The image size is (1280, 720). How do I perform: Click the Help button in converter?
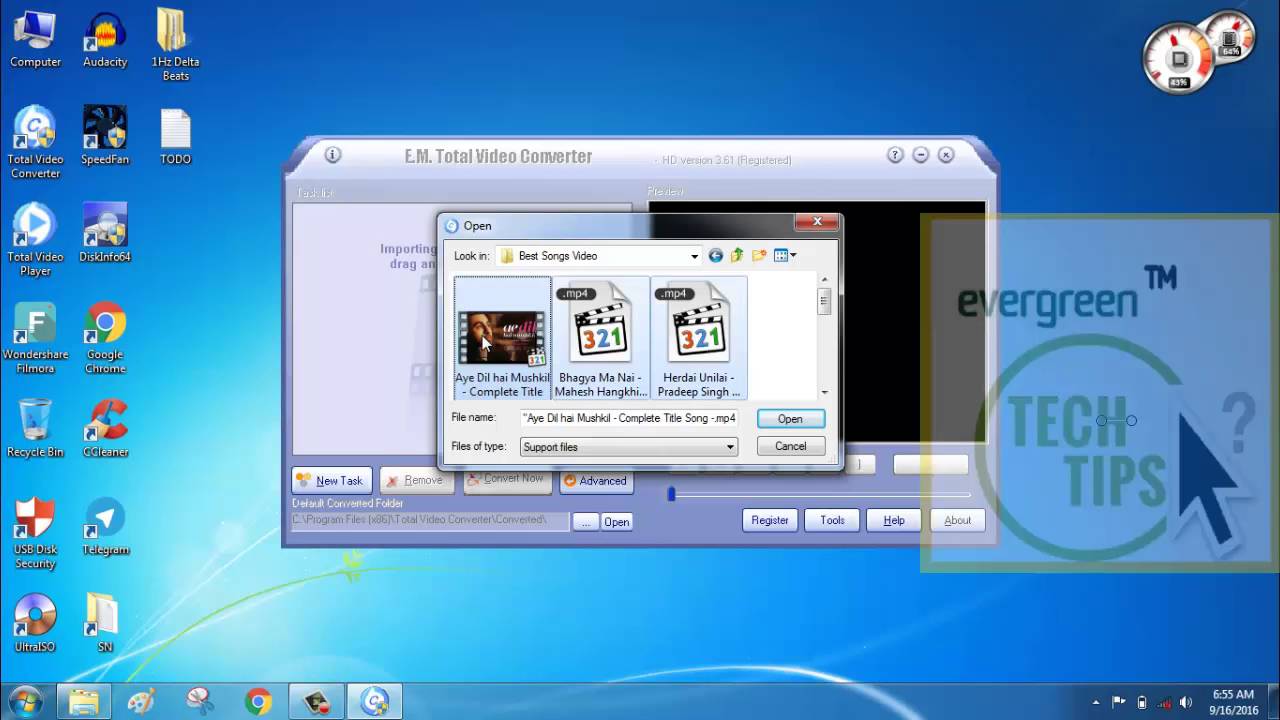pyautogui.click(x=894, y=520)
